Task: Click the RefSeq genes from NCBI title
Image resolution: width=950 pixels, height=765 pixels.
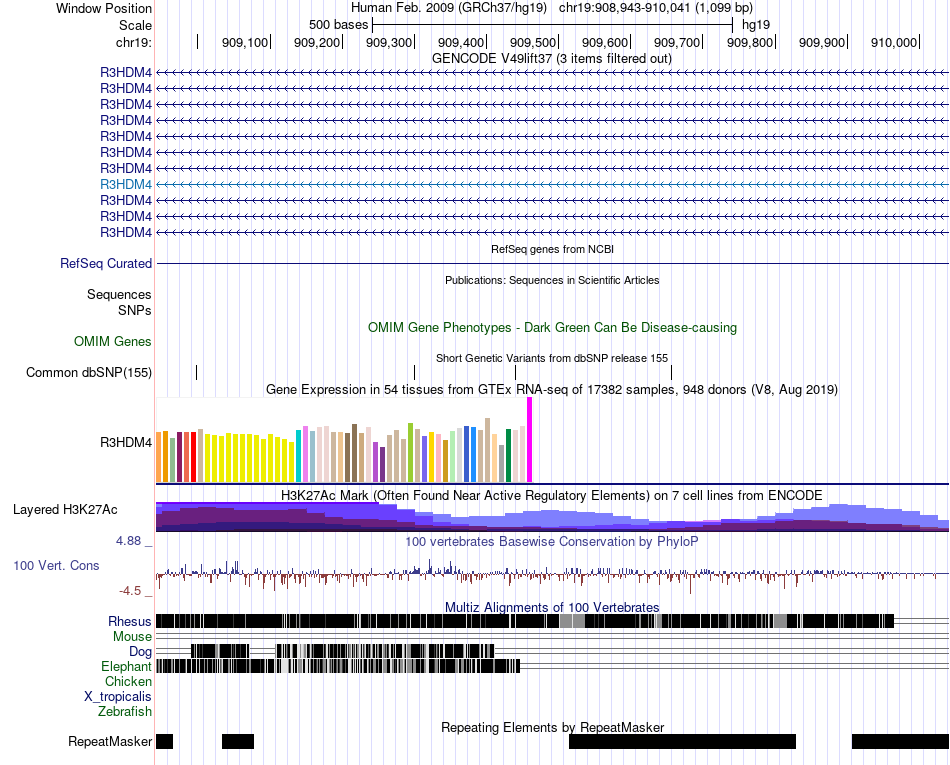Action: point(553,249)
